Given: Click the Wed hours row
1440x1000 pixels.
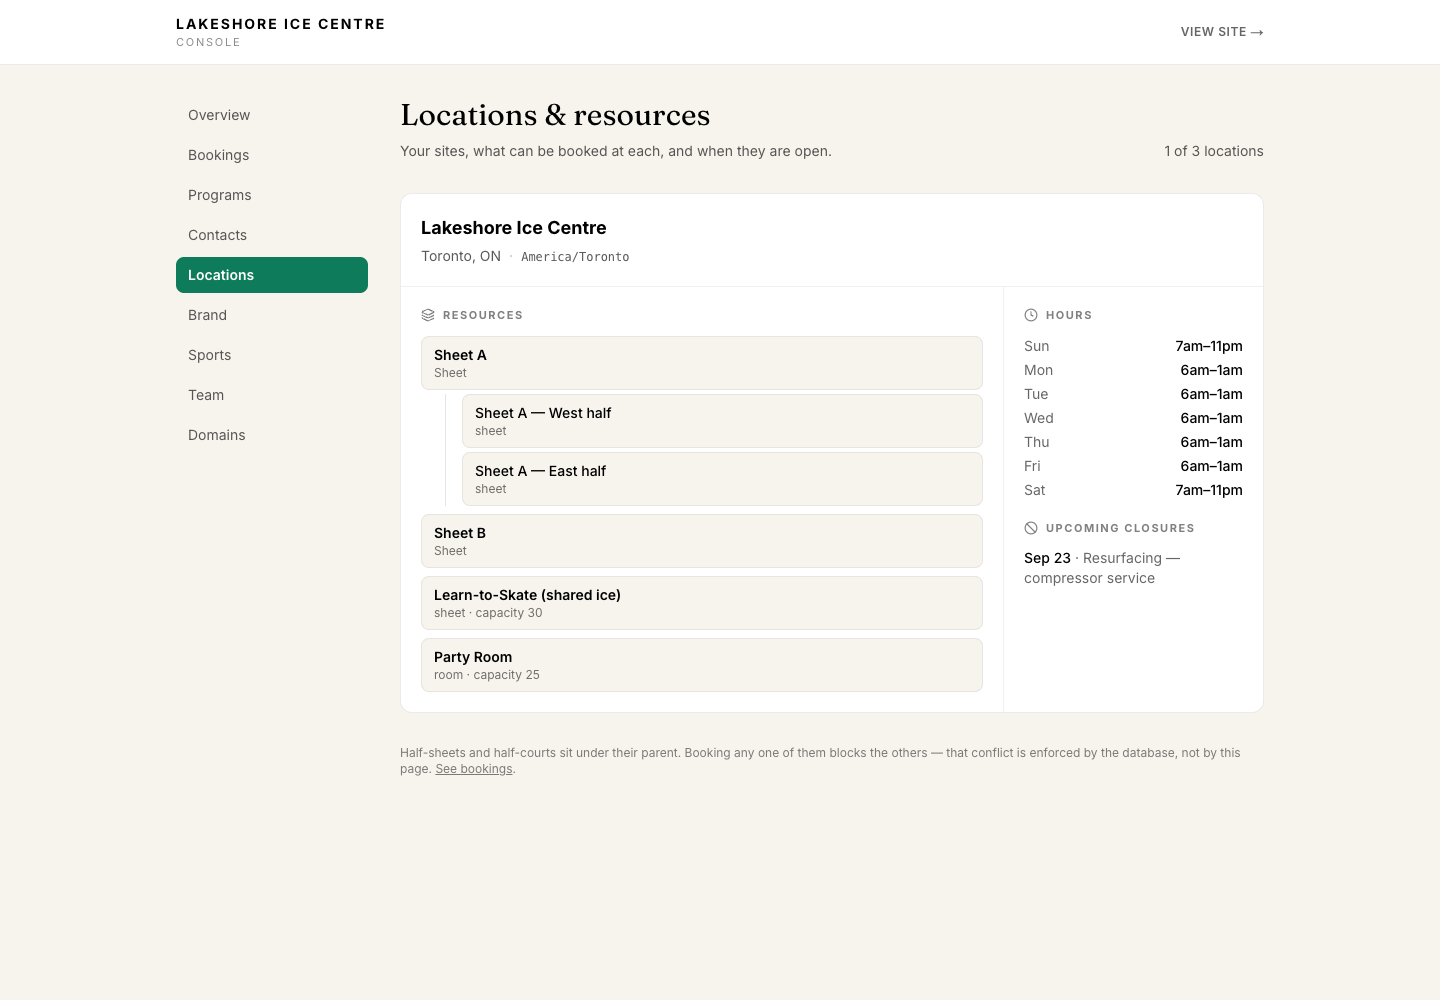Looking at the screenshot, I should pos(1133,418).
